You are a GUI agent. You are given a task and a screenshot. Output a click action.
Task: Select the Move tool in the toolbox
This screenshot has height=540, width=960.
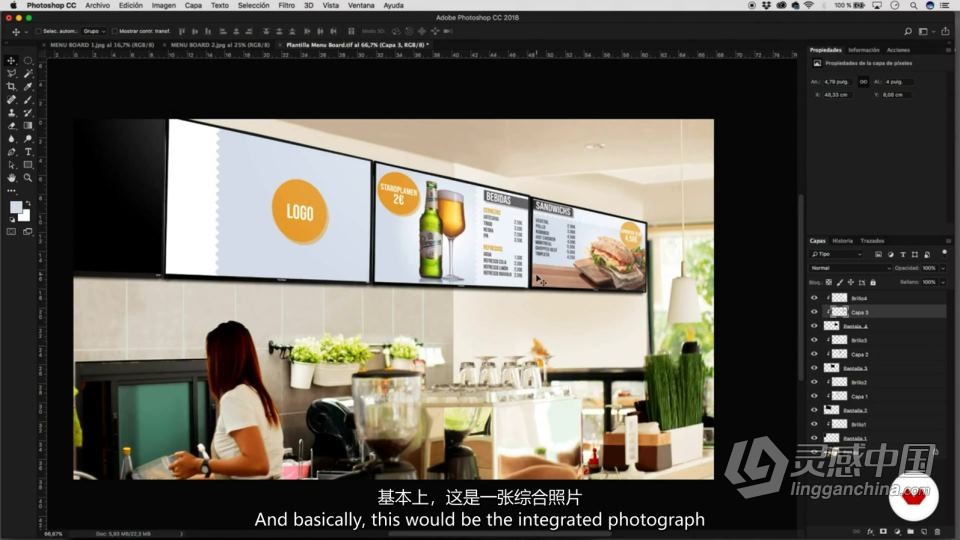coord(11,61)
